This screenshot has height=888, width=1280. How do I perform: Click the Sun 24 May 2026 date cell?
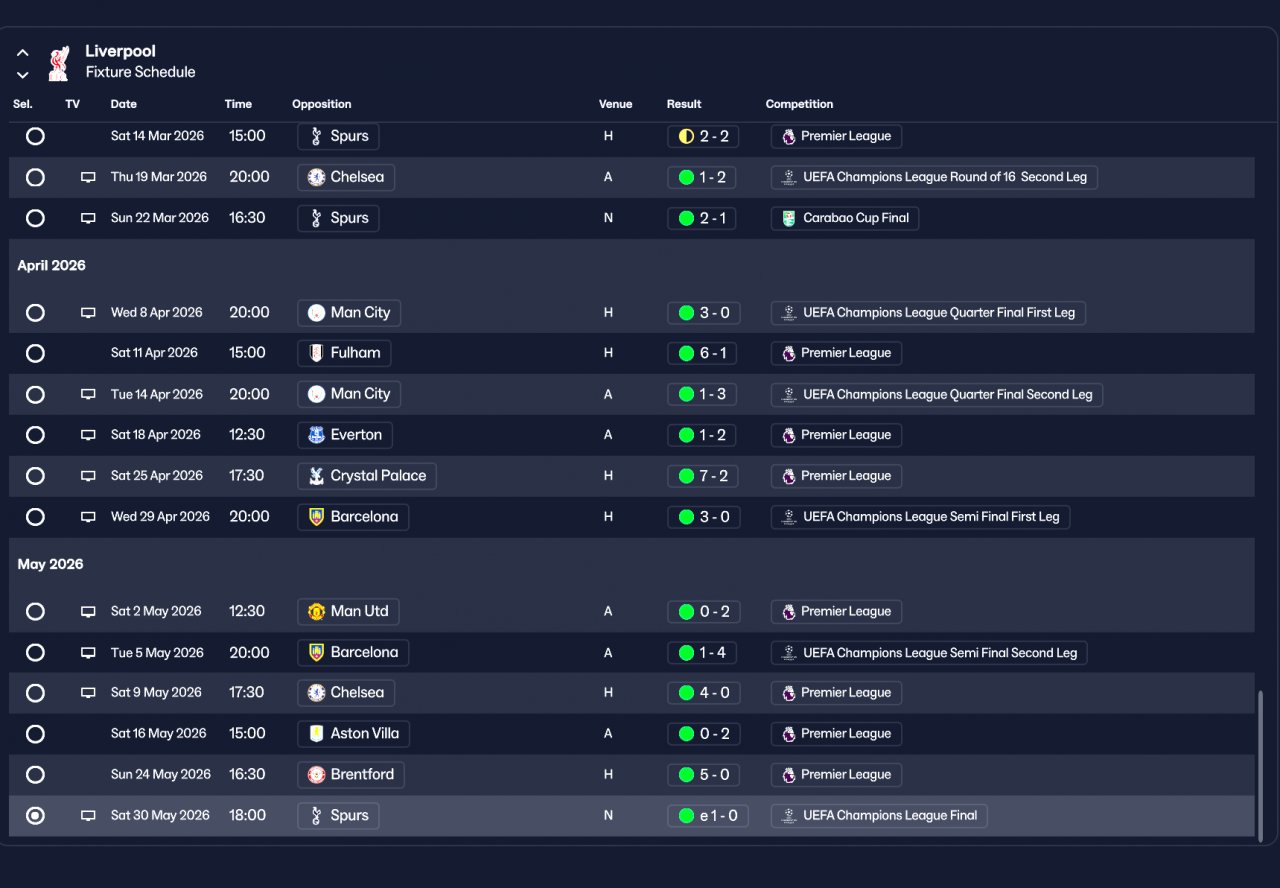[161, 775]
